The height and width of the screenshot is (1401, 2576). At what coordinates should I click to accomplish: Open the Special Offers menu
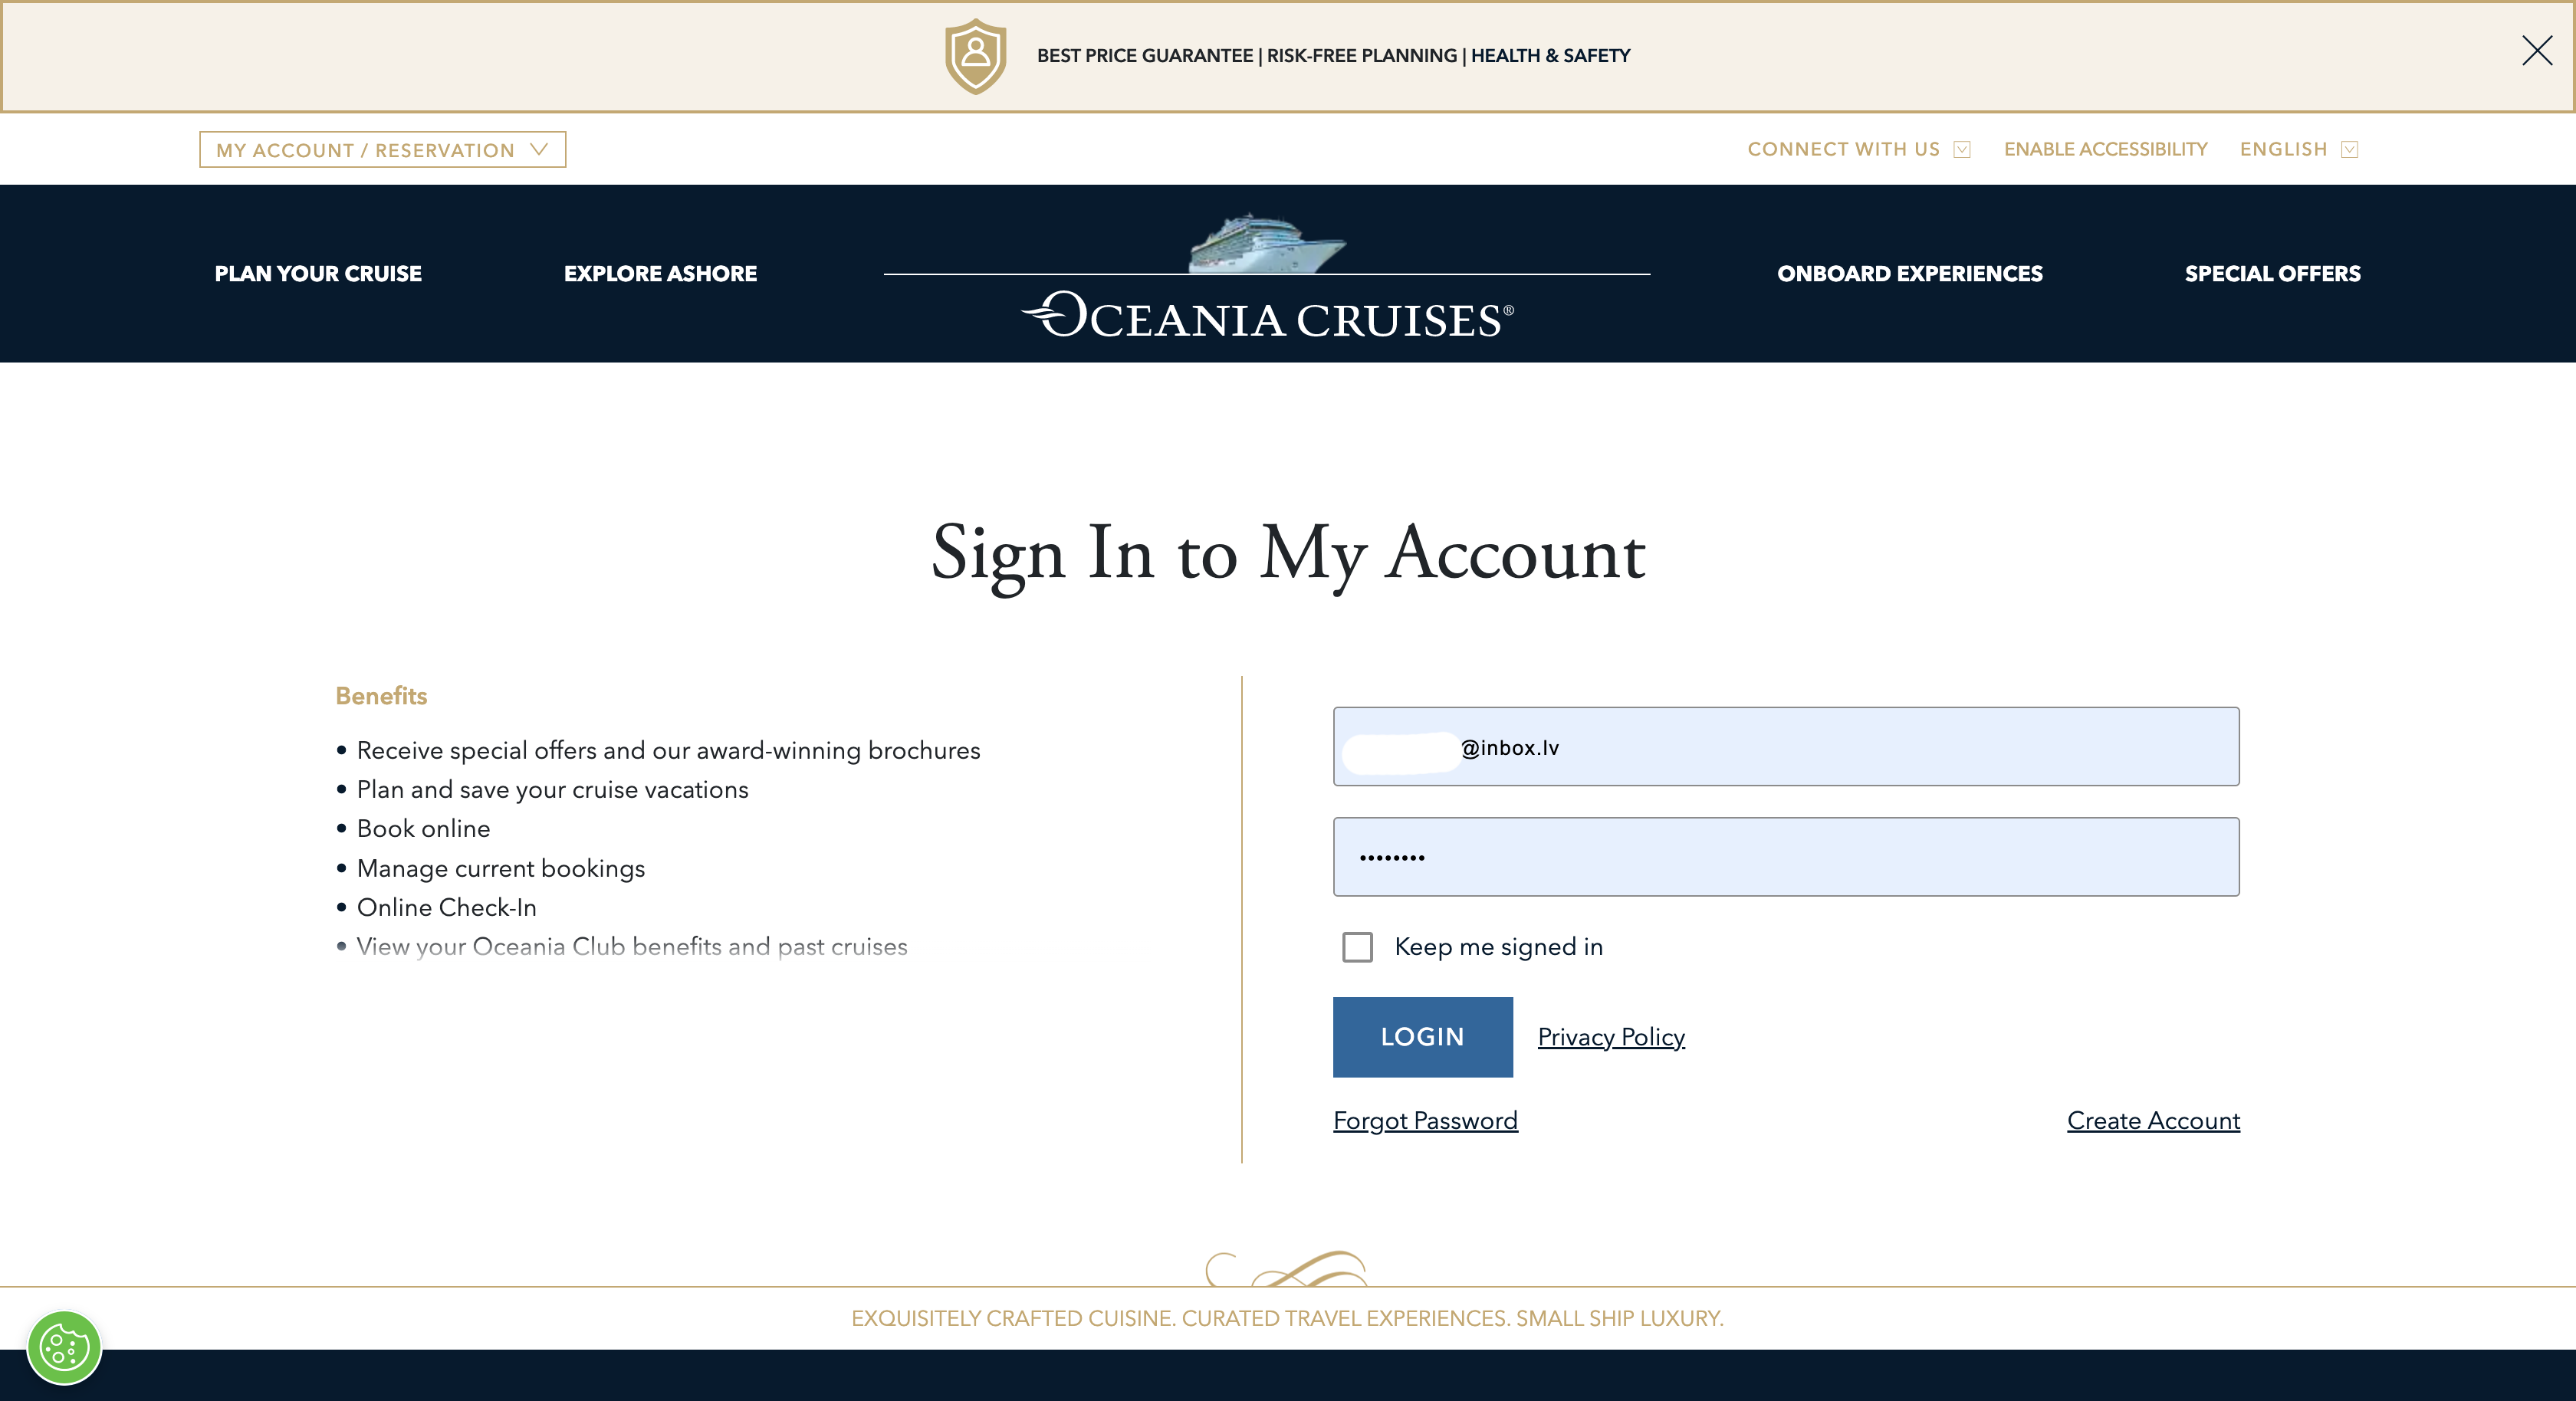point(2272,273)
